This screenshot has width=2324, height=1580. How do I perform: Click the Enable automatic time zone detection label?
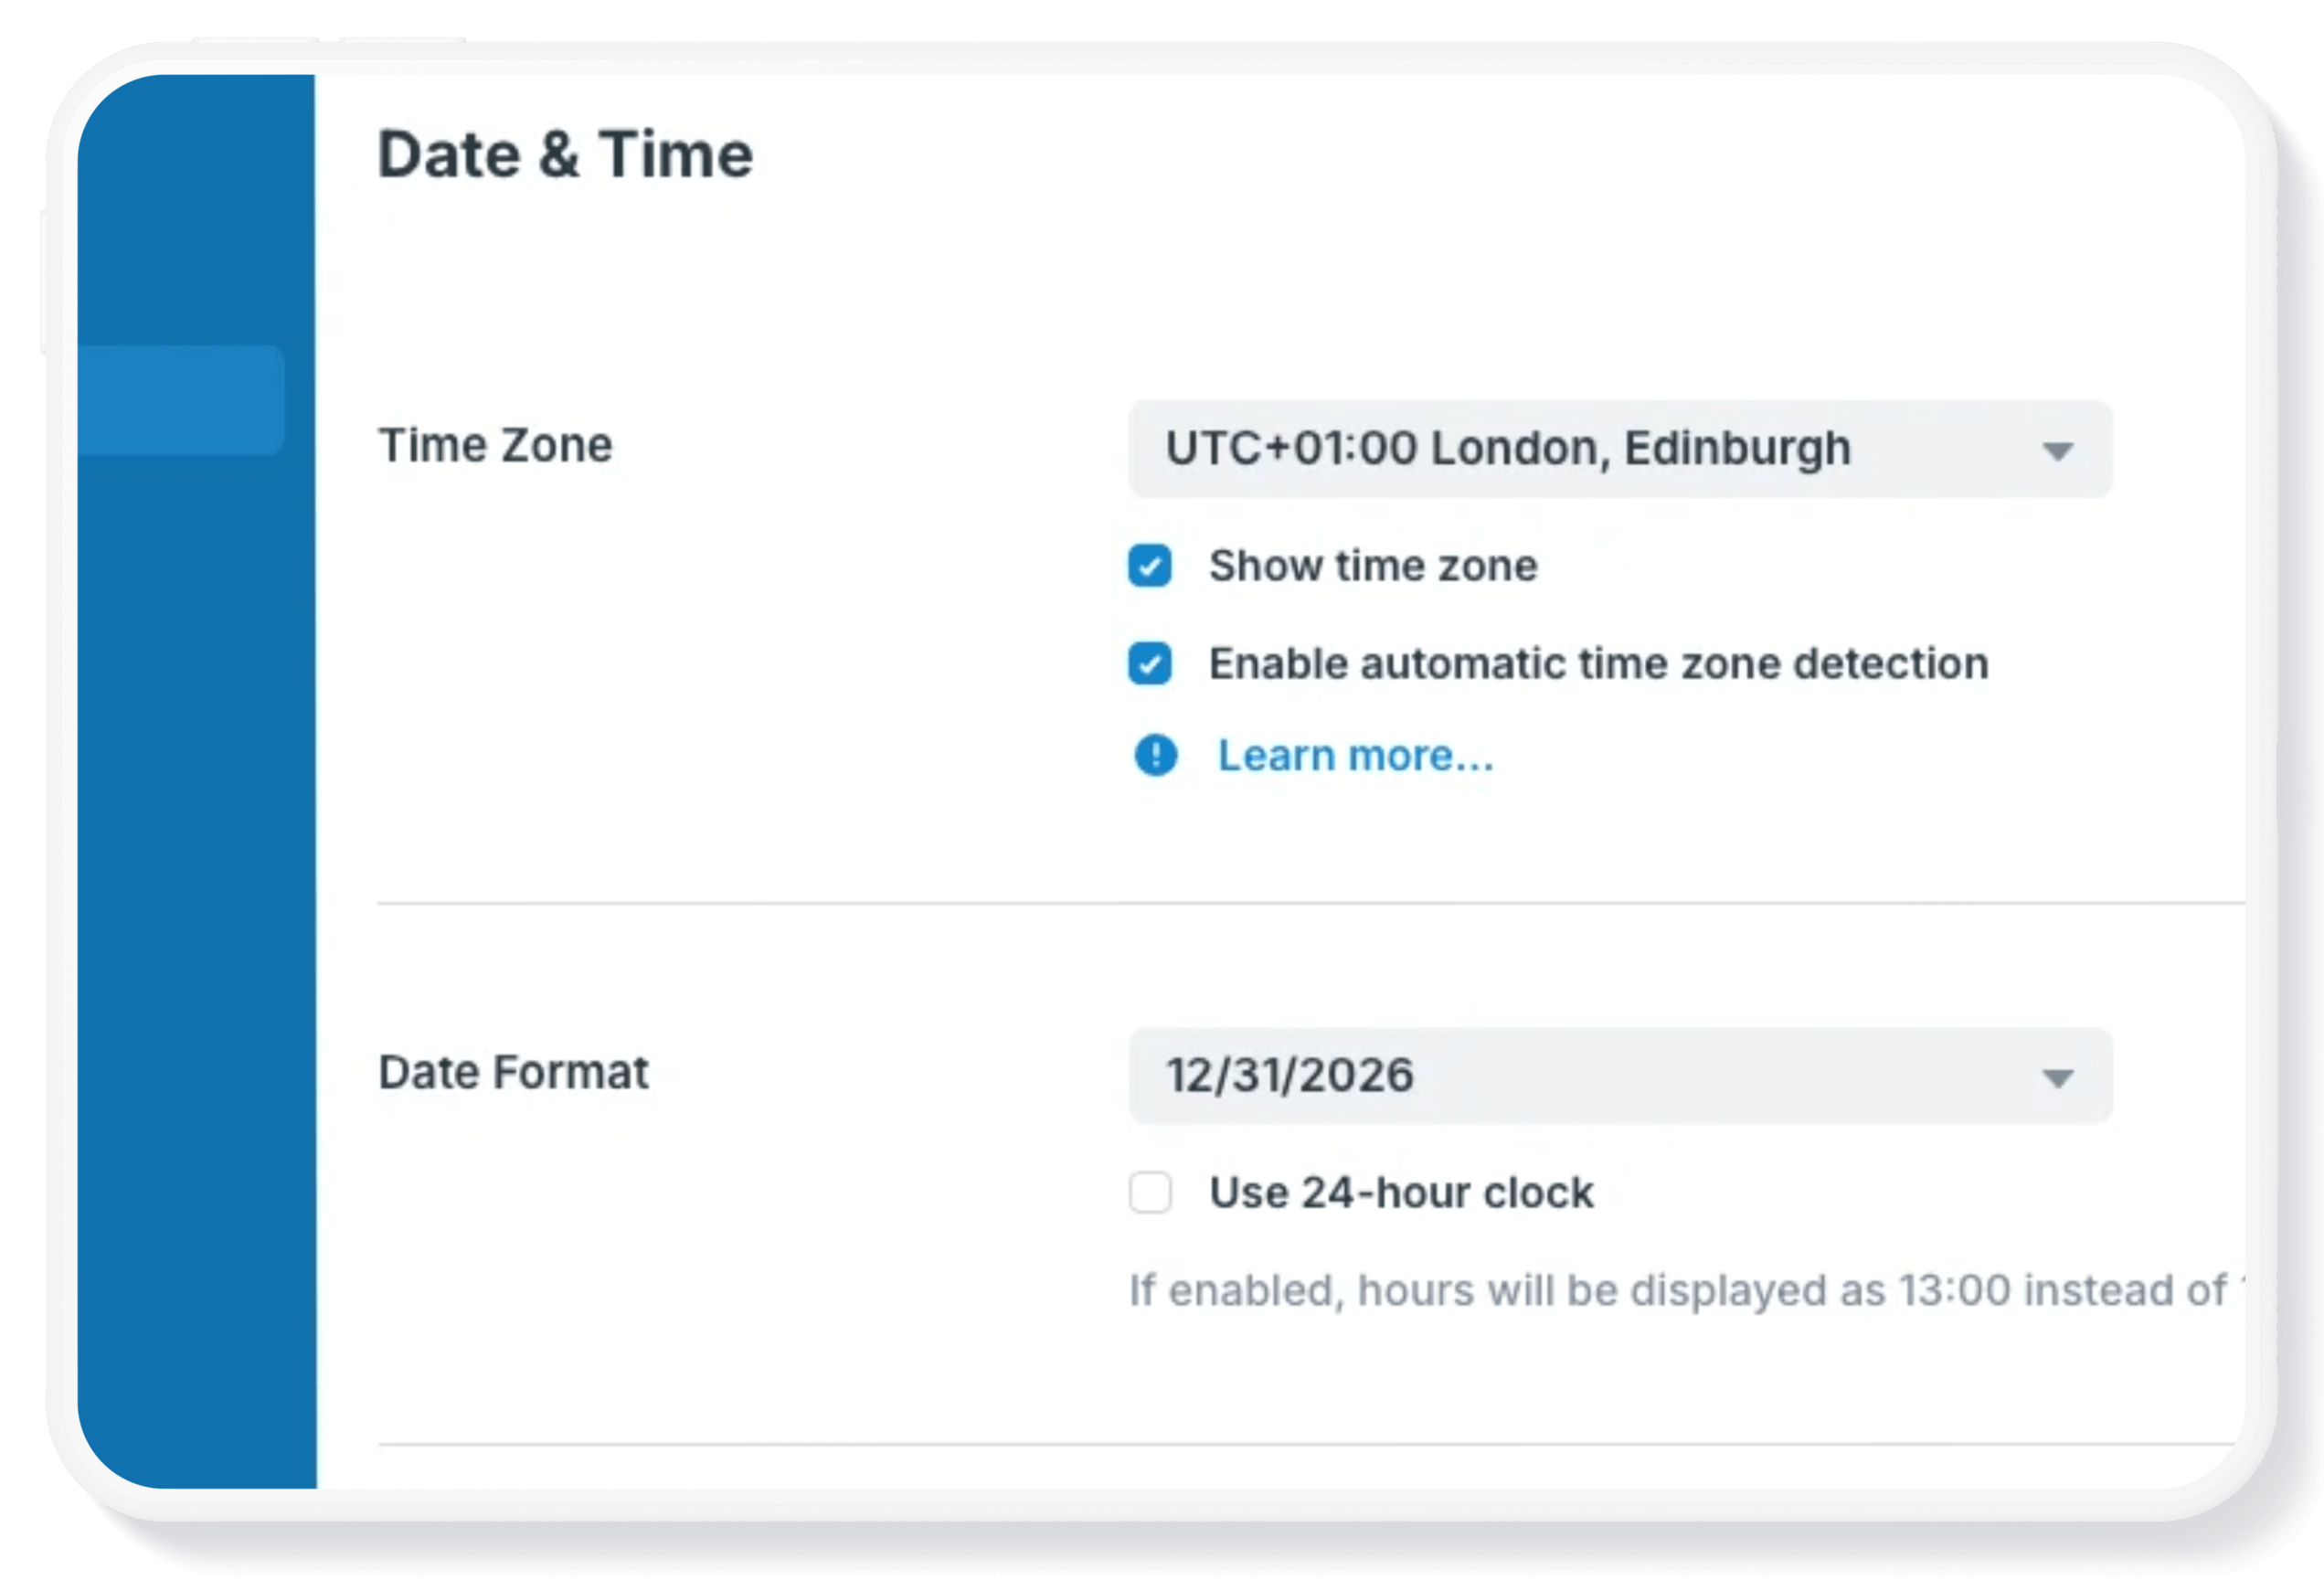pyautogui.click(x=1598, y=664)
